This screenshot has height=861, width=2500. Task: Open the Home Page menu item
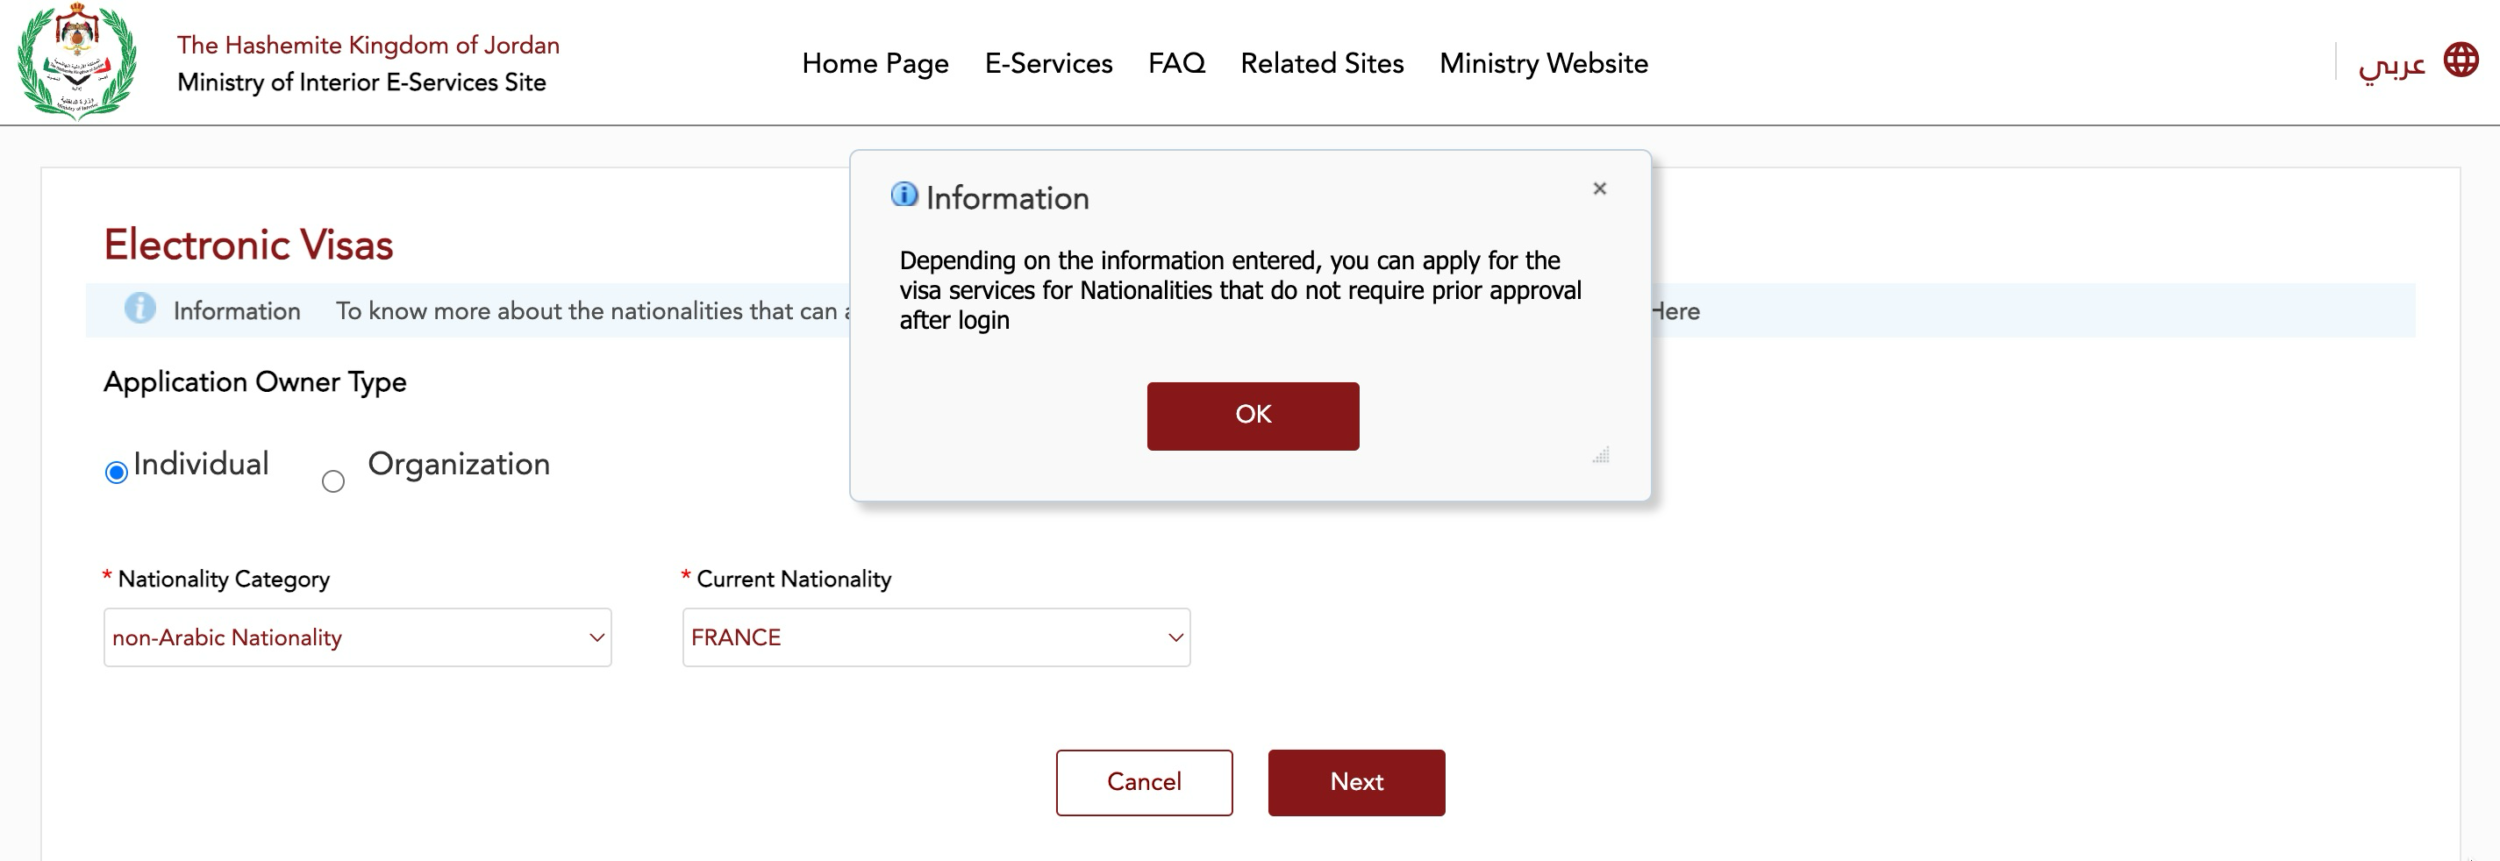(x=875, y=63)
